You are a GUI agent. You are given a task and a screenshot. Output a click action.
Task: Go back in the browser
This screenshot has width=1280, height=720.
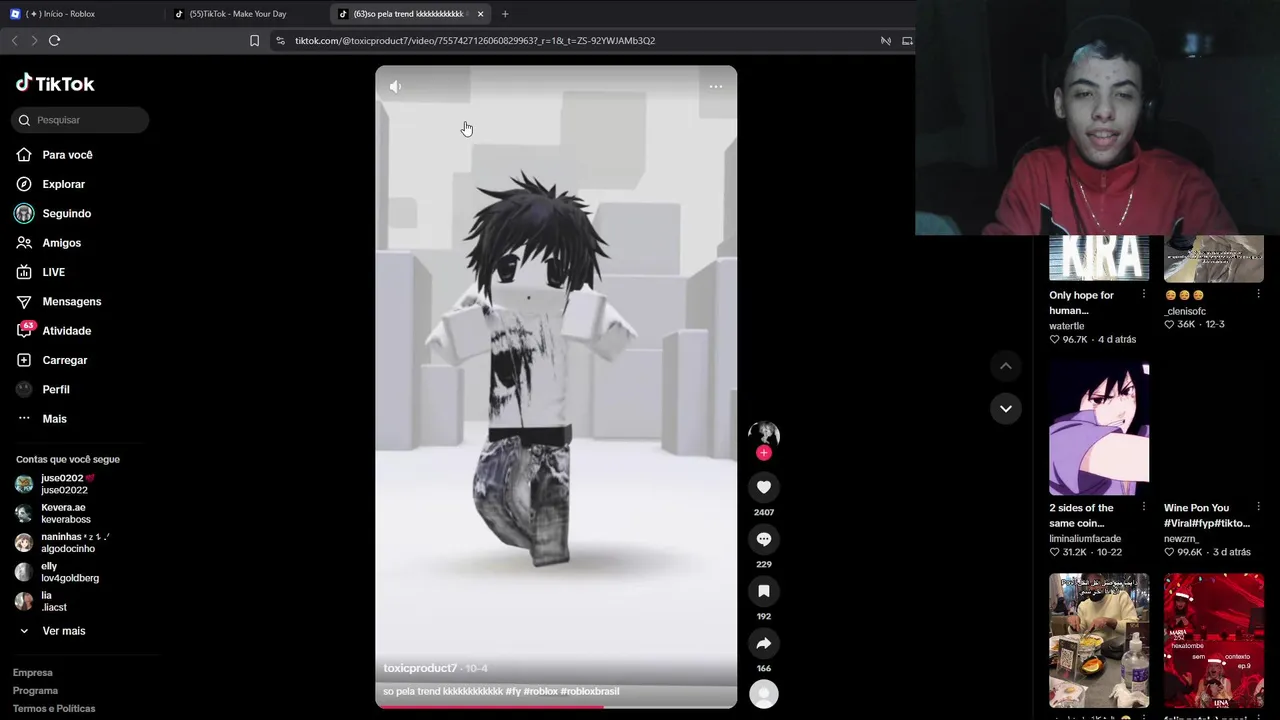14,41
